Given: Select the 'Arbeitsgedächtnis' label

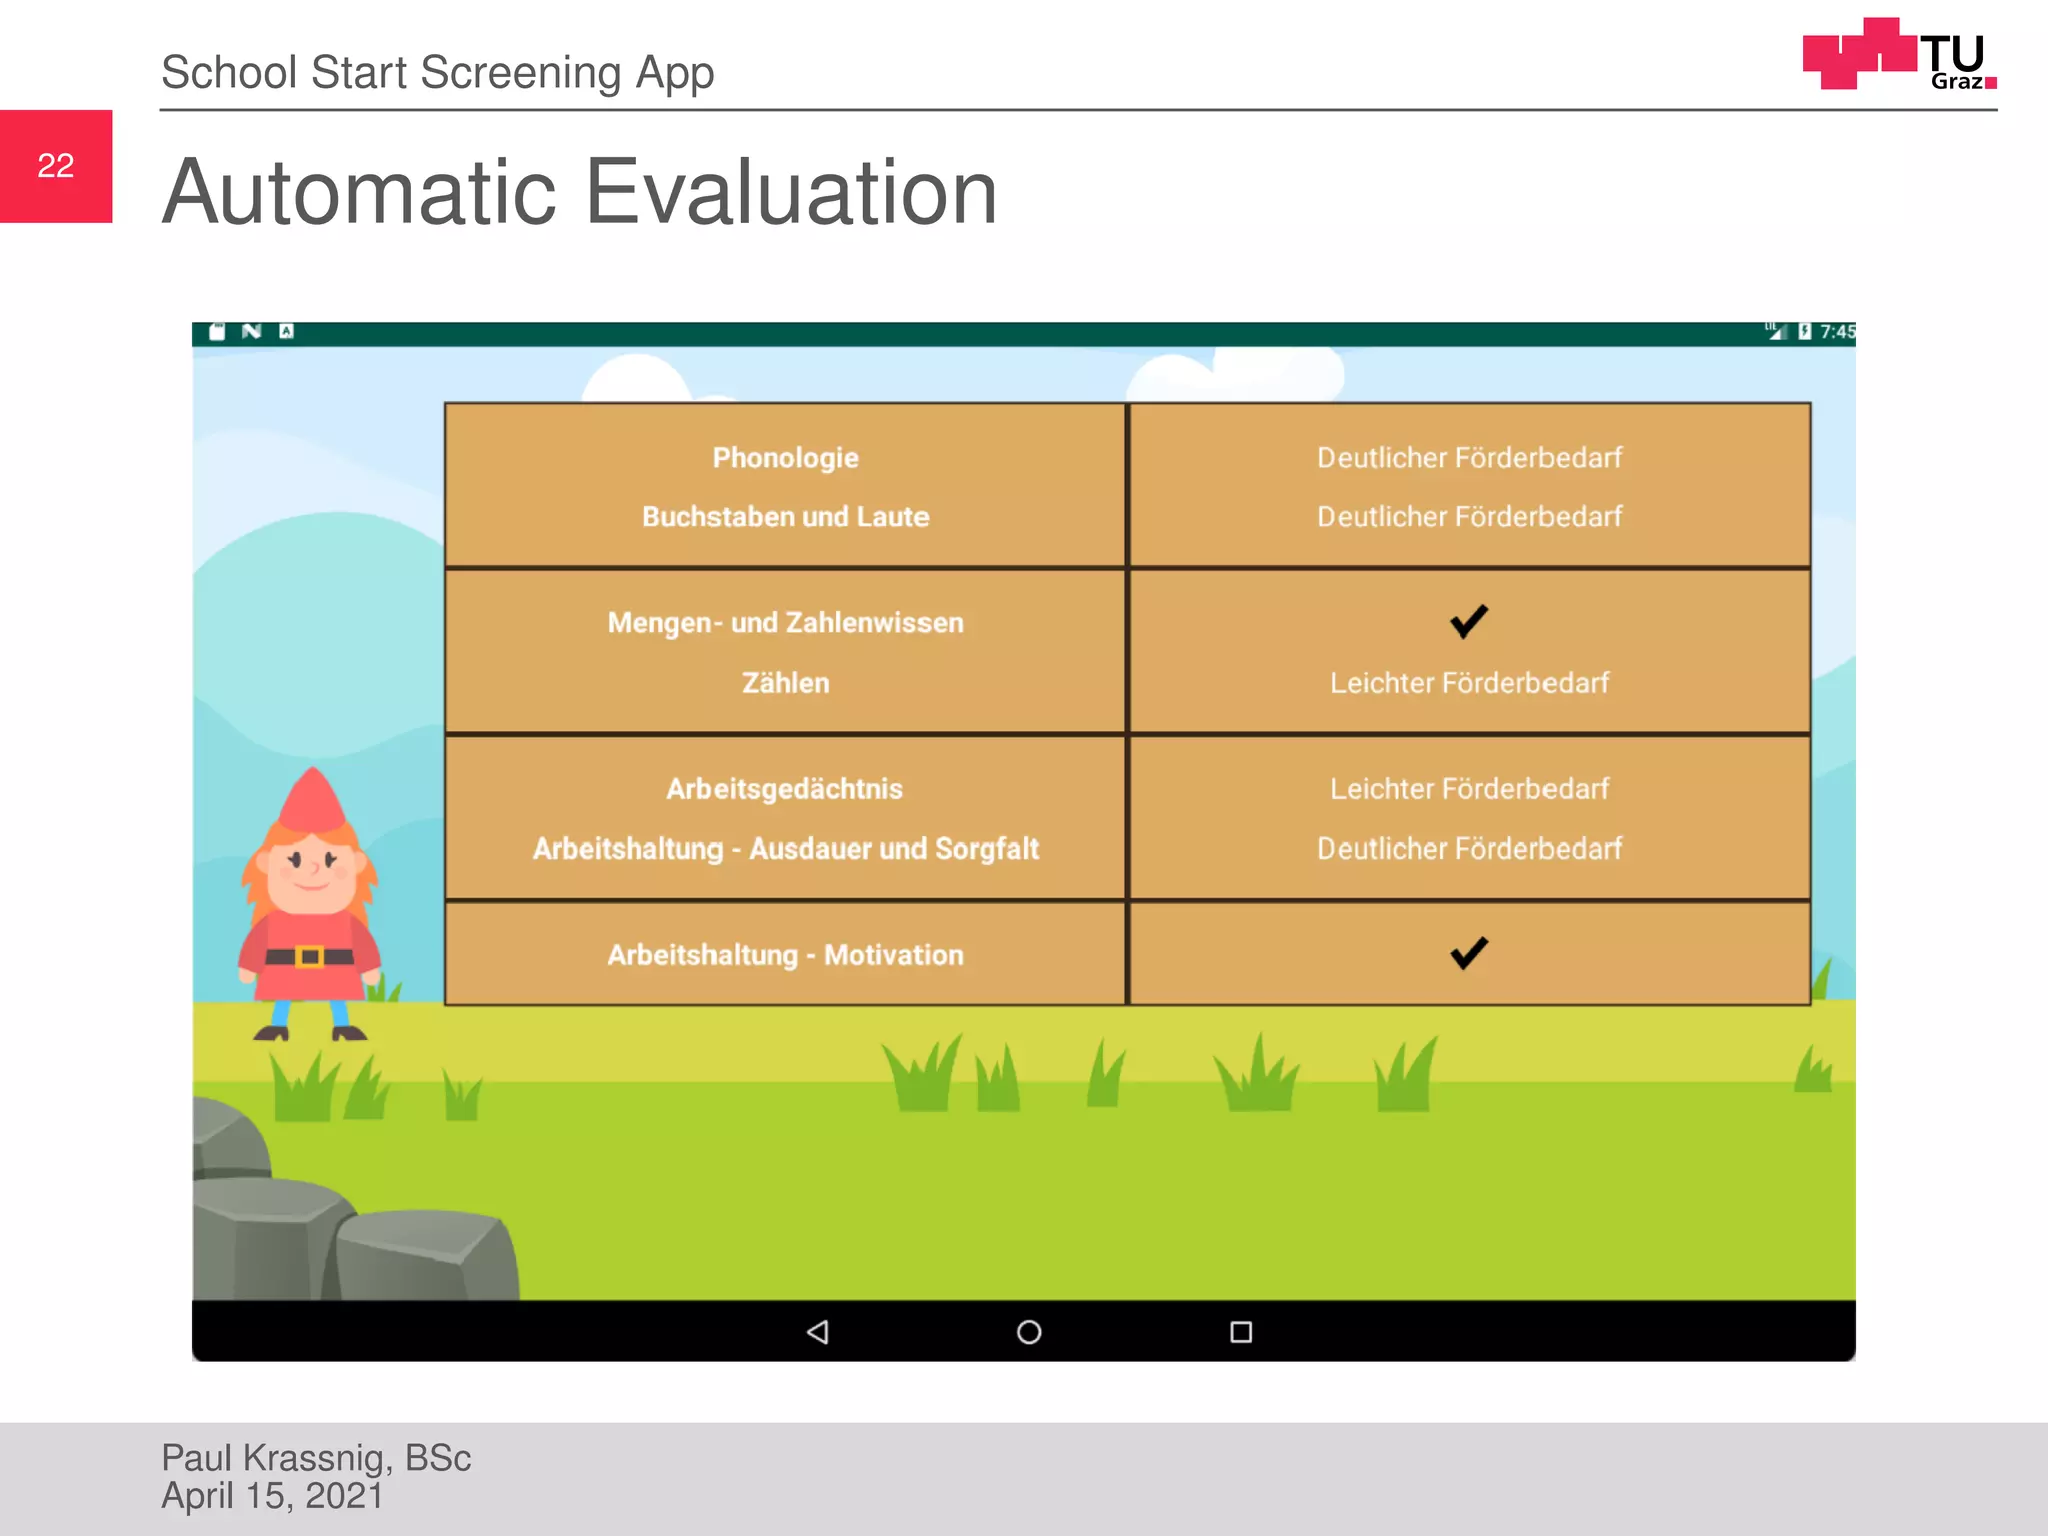Looking at the screenshot, I should (x=785, y=789).
